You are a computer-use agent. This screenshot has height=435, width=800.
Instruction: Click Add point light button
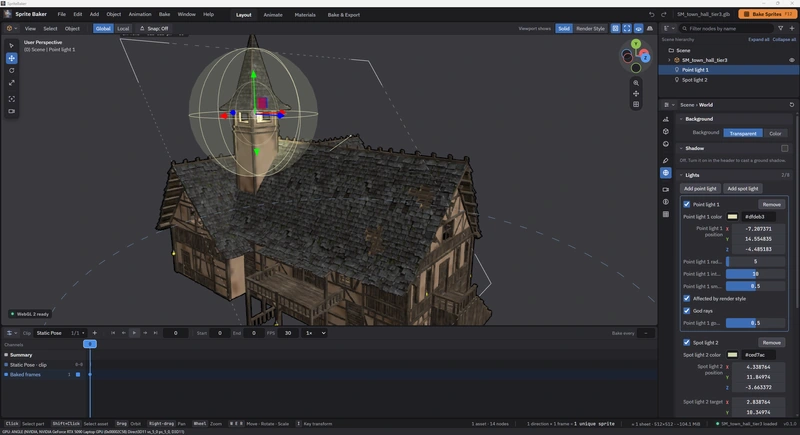tap(700, 189)
